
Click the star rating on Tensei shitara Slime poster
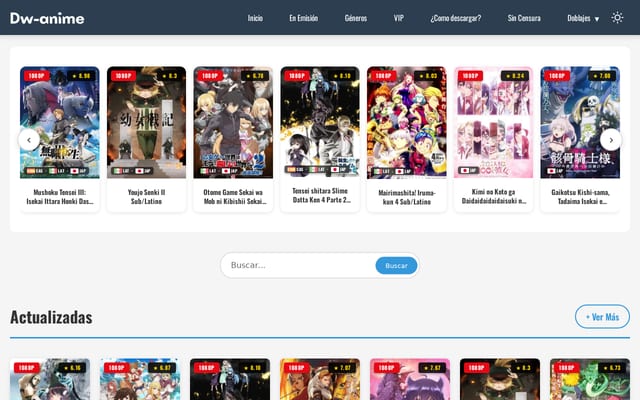(x=342, y=76)
